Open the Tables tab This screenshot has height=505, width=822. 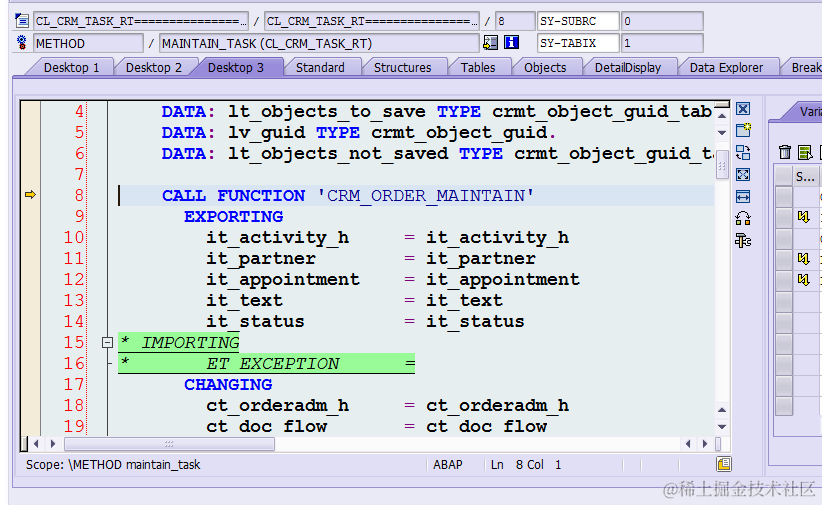(478, 68)
